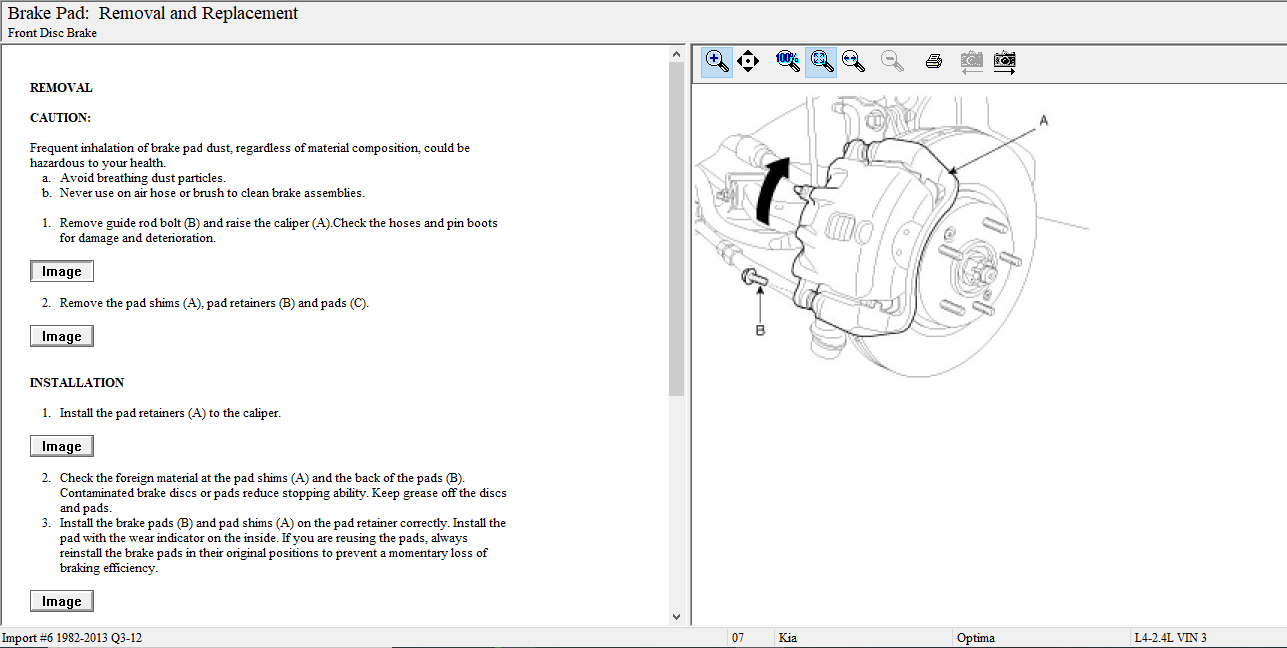Show Image for installing pad retainers
1287x648 pixels.
(62, 447)
